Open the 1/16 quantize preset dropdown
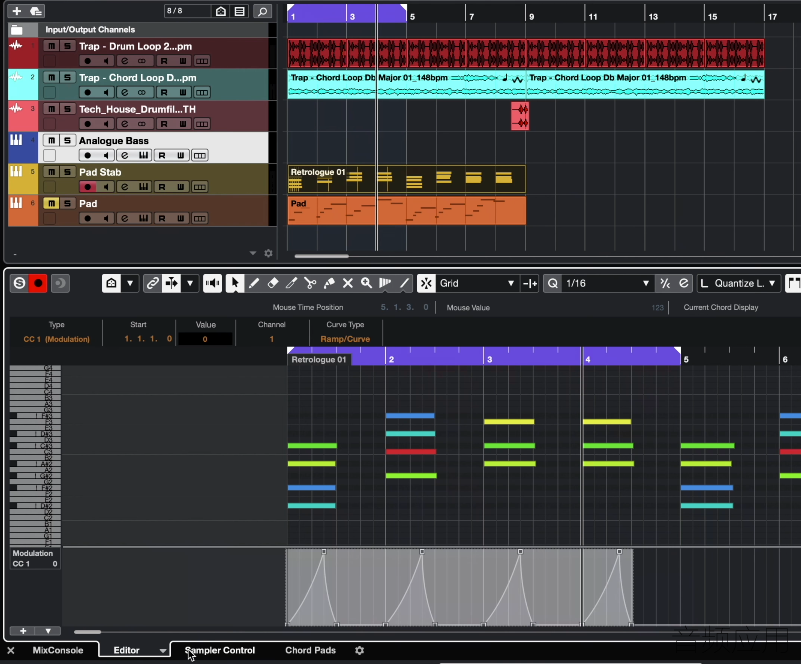The width and height of the screenshot is (801, 664). point(607,283)
